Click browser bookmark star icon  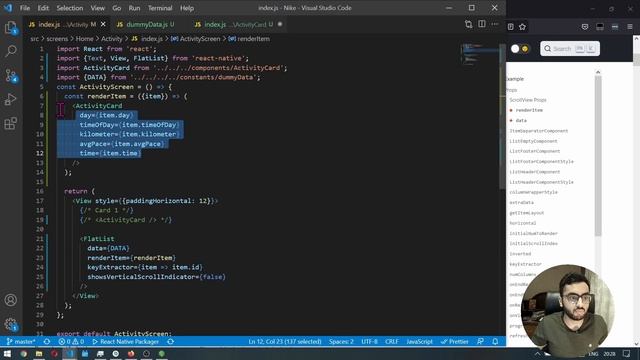(522, 27)
